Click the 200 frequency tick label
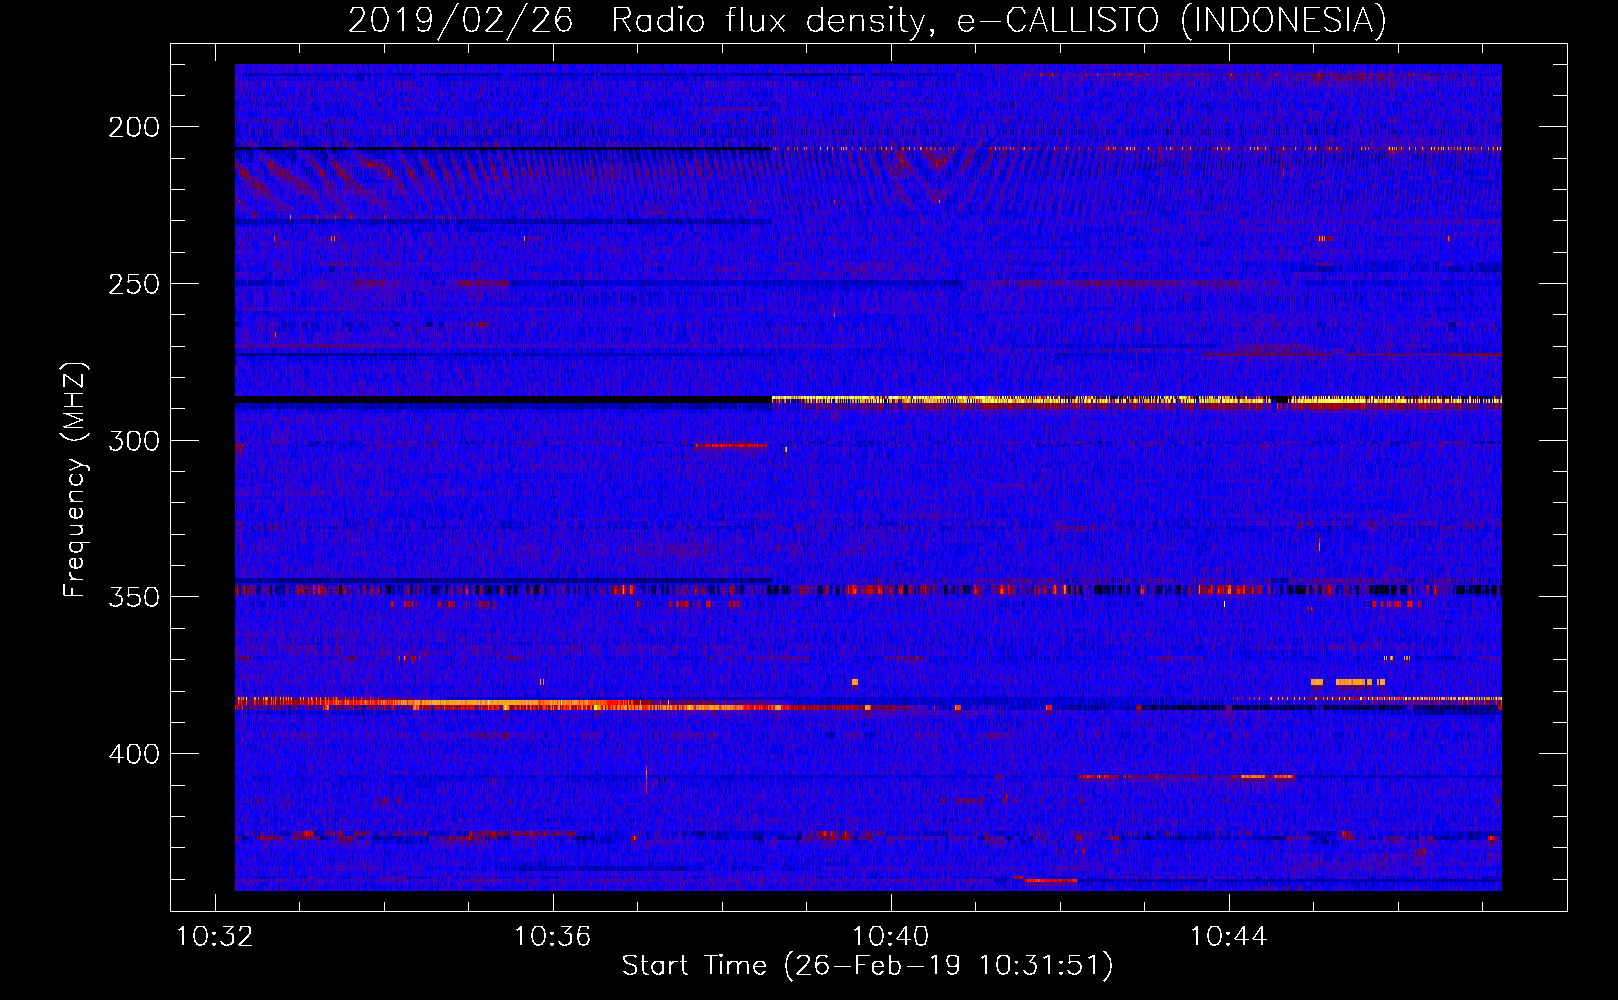The image size is (1618, 1000). pyautogui.click(x=134, y=127)
